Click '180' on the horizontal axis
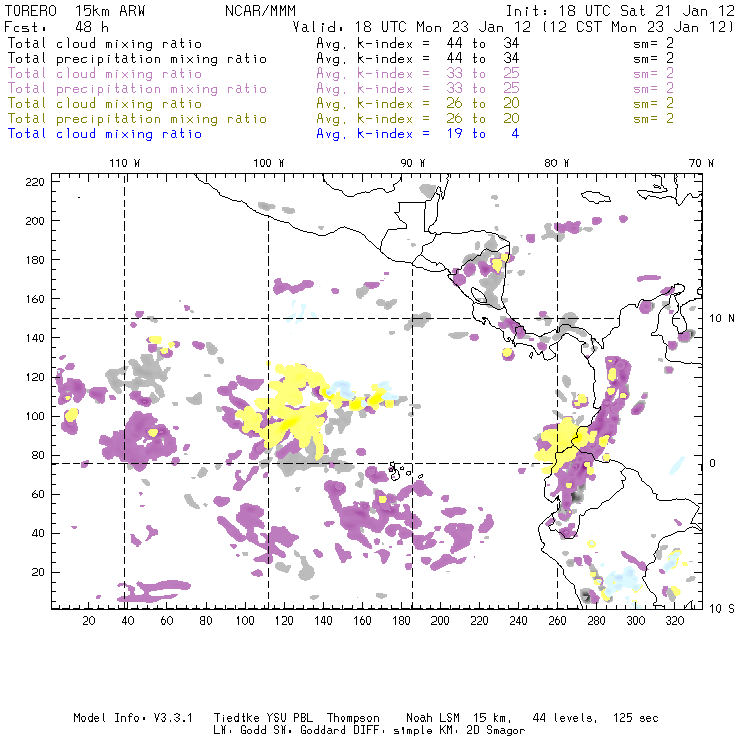The height and width of the screenshot is (740, 740). point(401,621)
